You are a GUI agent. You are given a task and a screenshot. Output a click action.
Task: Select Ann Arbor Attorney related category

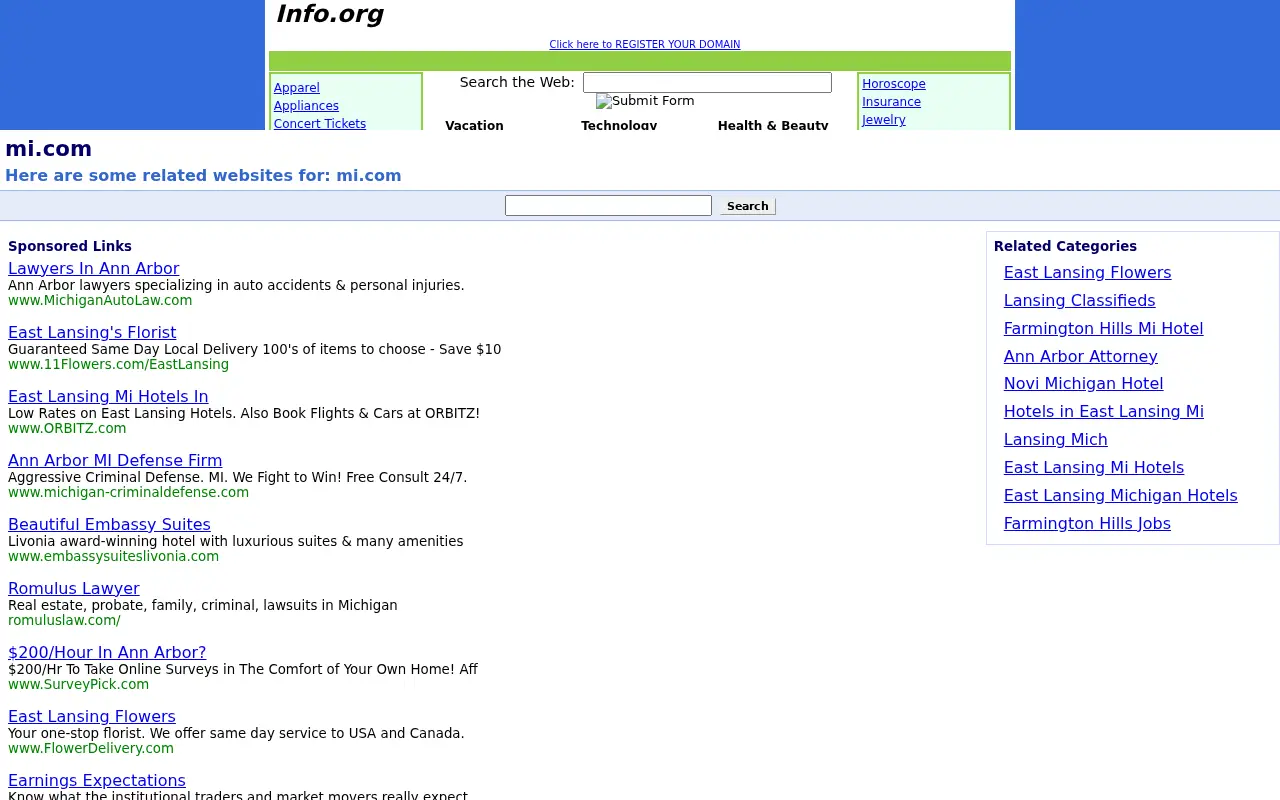[x=1080, y=356]
